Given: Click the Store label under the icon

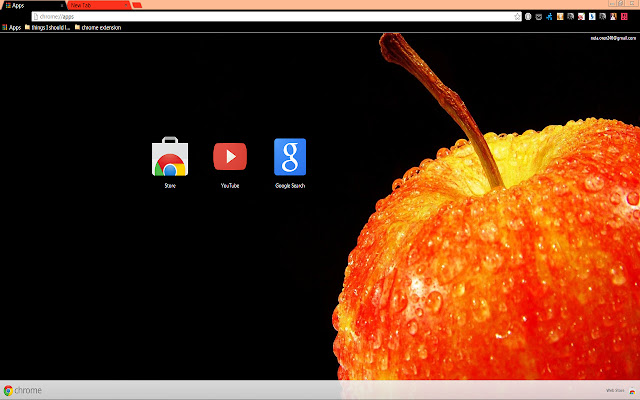Looking at the screenshot, I should (169, 186).
